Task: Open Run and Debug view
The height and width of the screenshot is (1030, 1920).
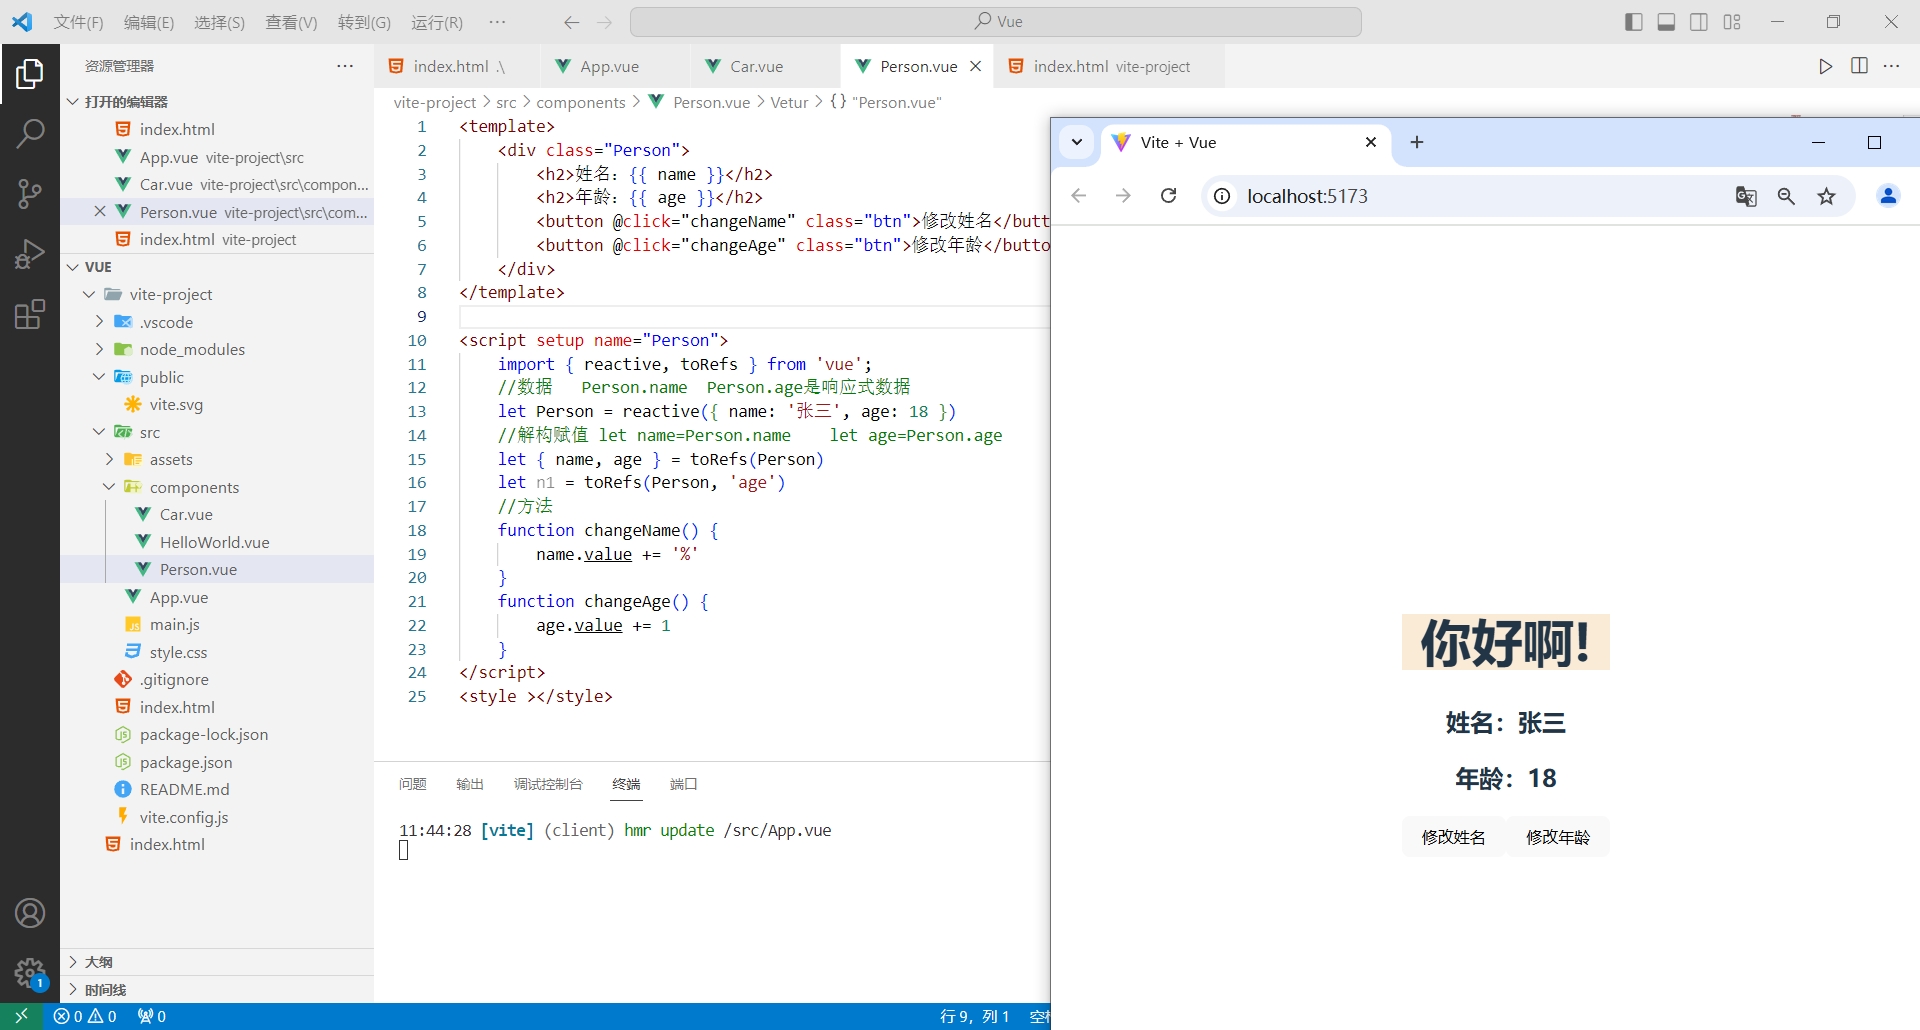Action: (x=30, y=254)
